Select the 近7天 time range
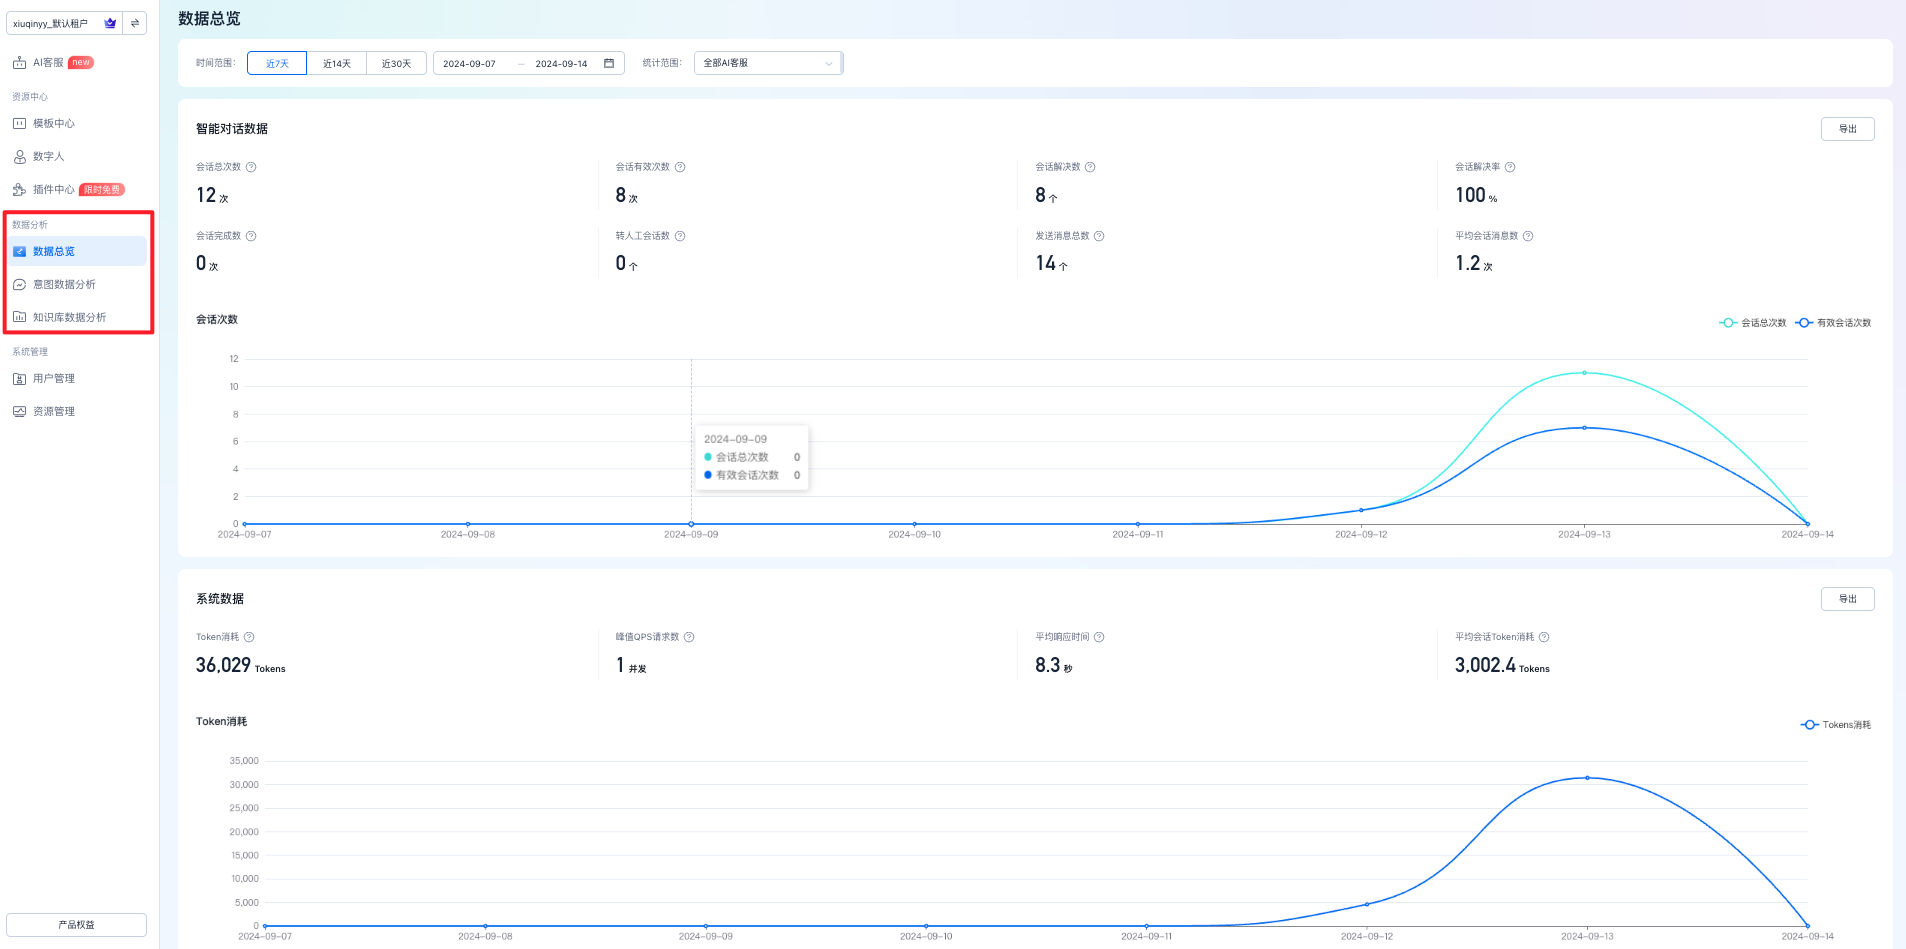Image resolution: width=1906 pixels, height=949 pixels. 277,64
